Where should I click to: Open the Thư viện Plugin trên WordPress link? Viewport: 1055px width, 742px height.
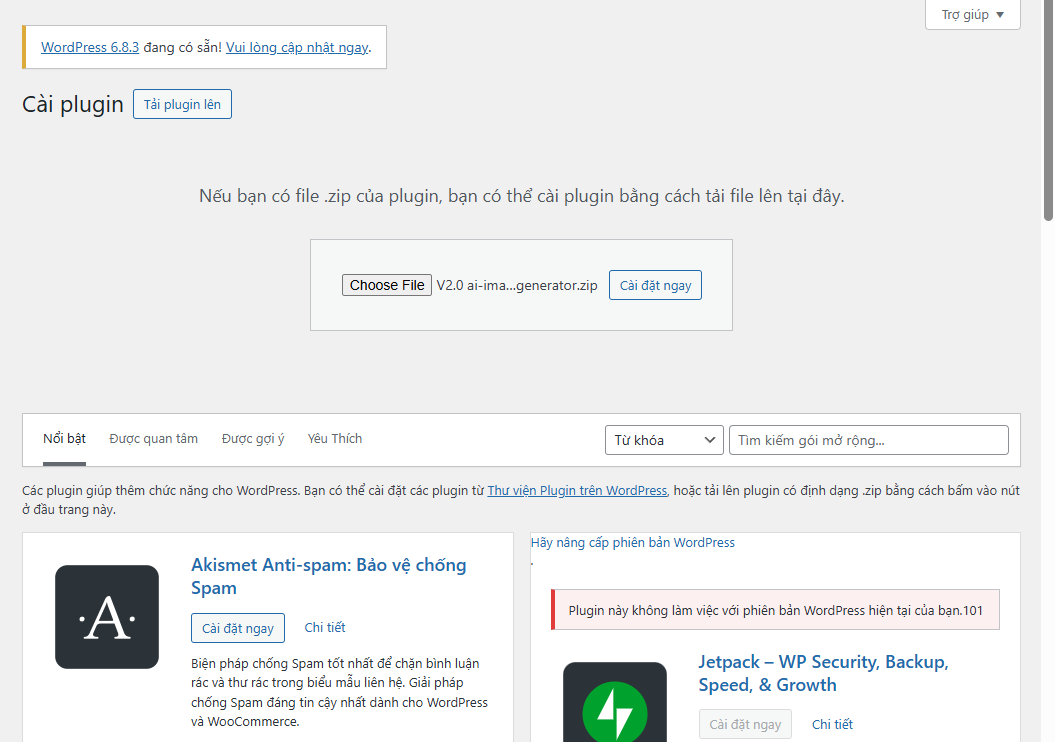tap(577, 490)
